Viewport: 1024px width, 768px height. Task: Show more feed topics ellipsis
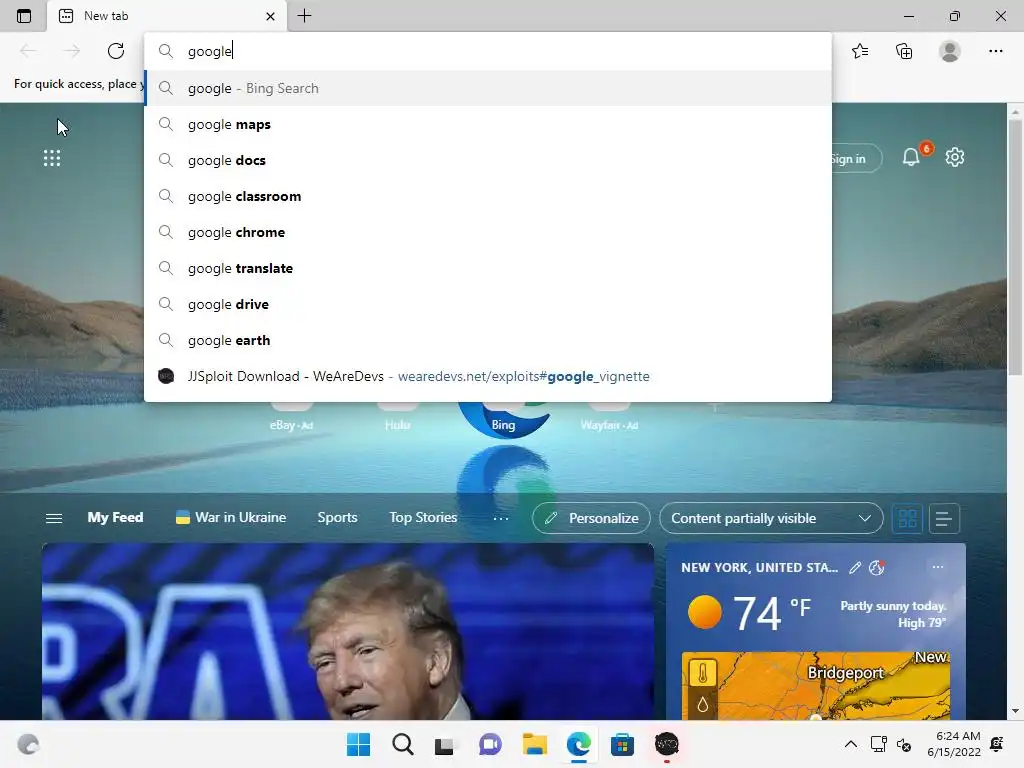(x=501, y=518)
